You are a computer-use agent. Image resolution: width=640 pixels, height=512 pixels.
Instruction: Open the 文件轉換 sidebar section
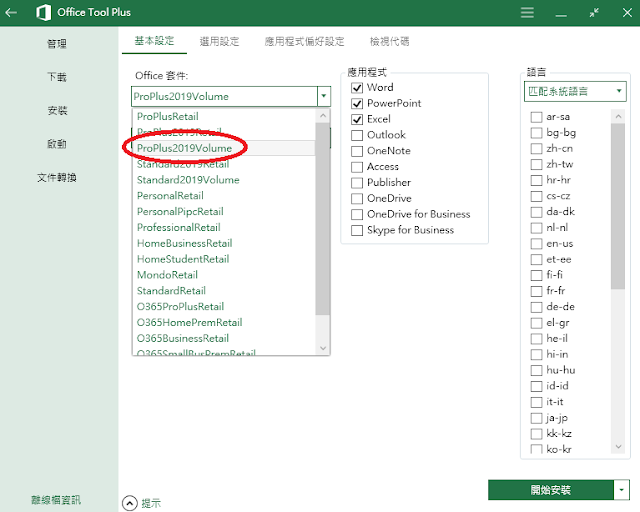57,178
